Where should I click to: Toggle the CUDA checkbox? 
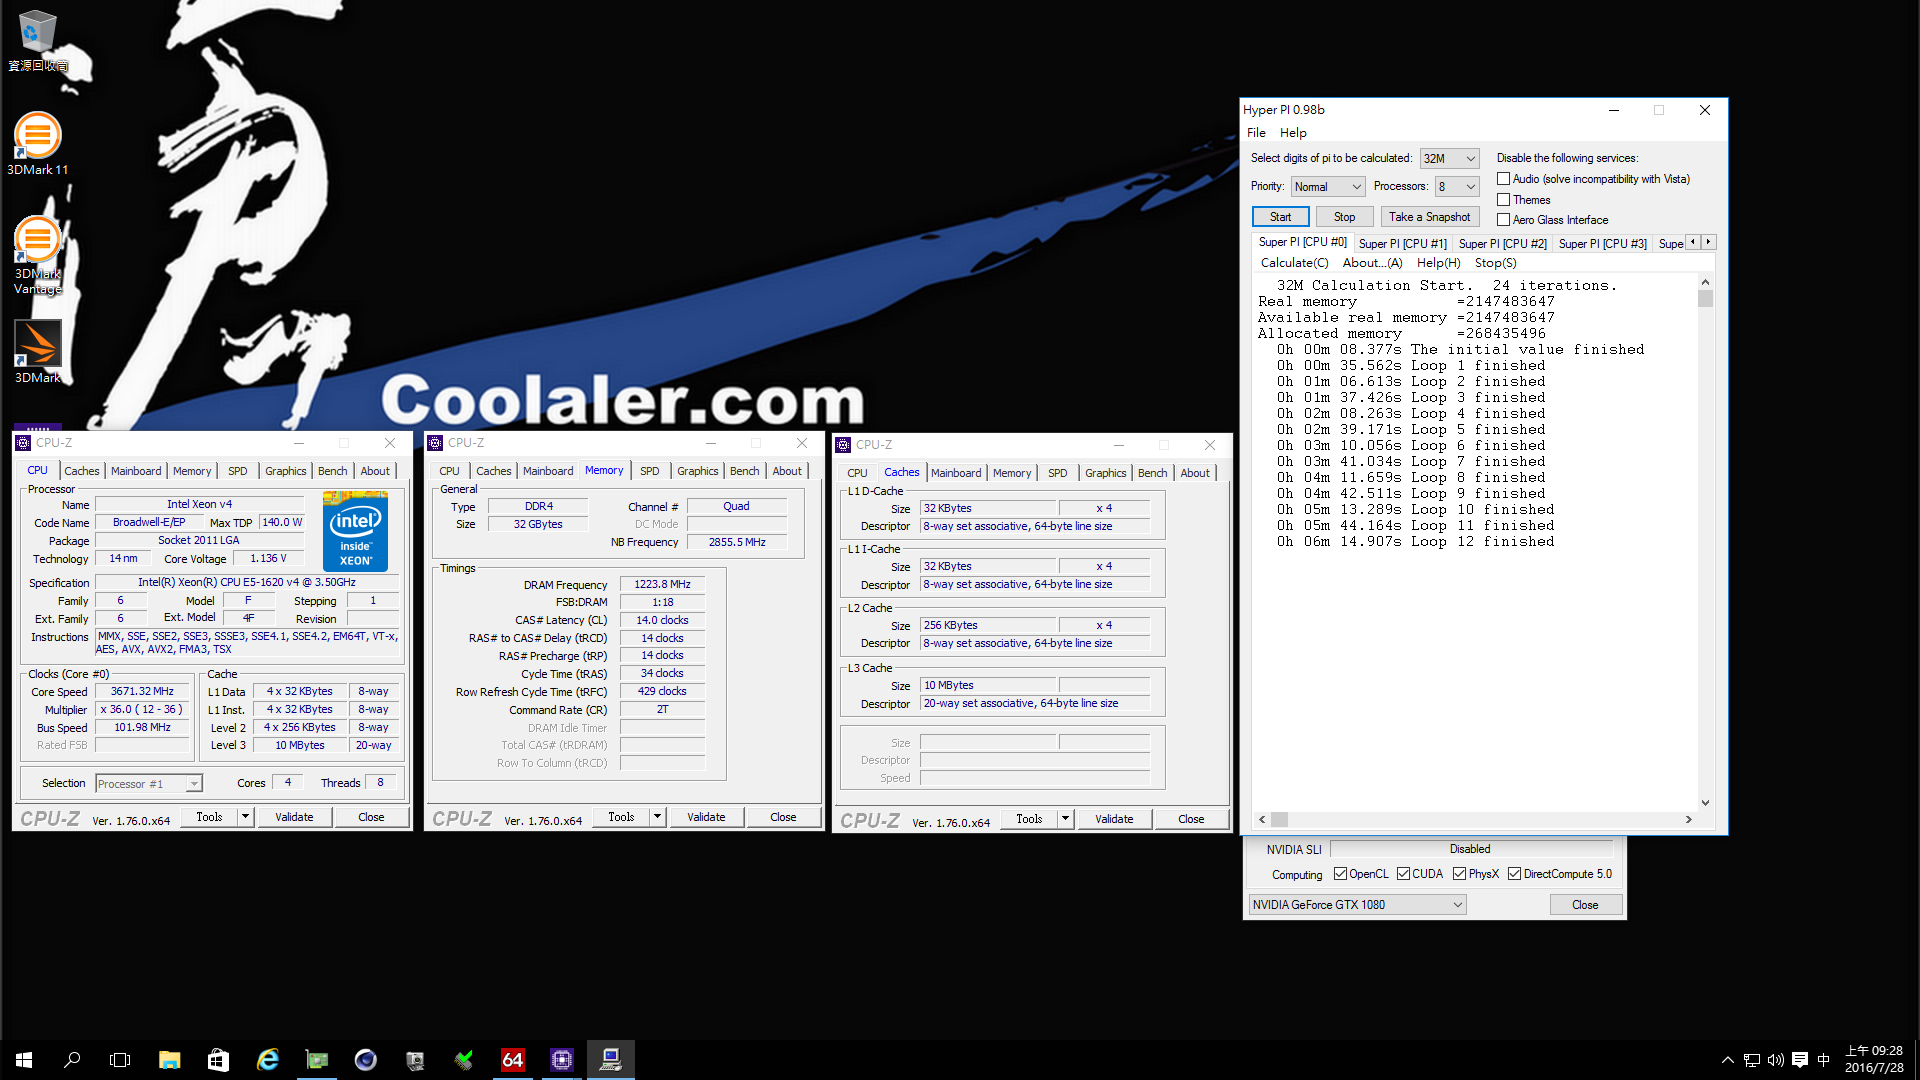point(1403,874)
